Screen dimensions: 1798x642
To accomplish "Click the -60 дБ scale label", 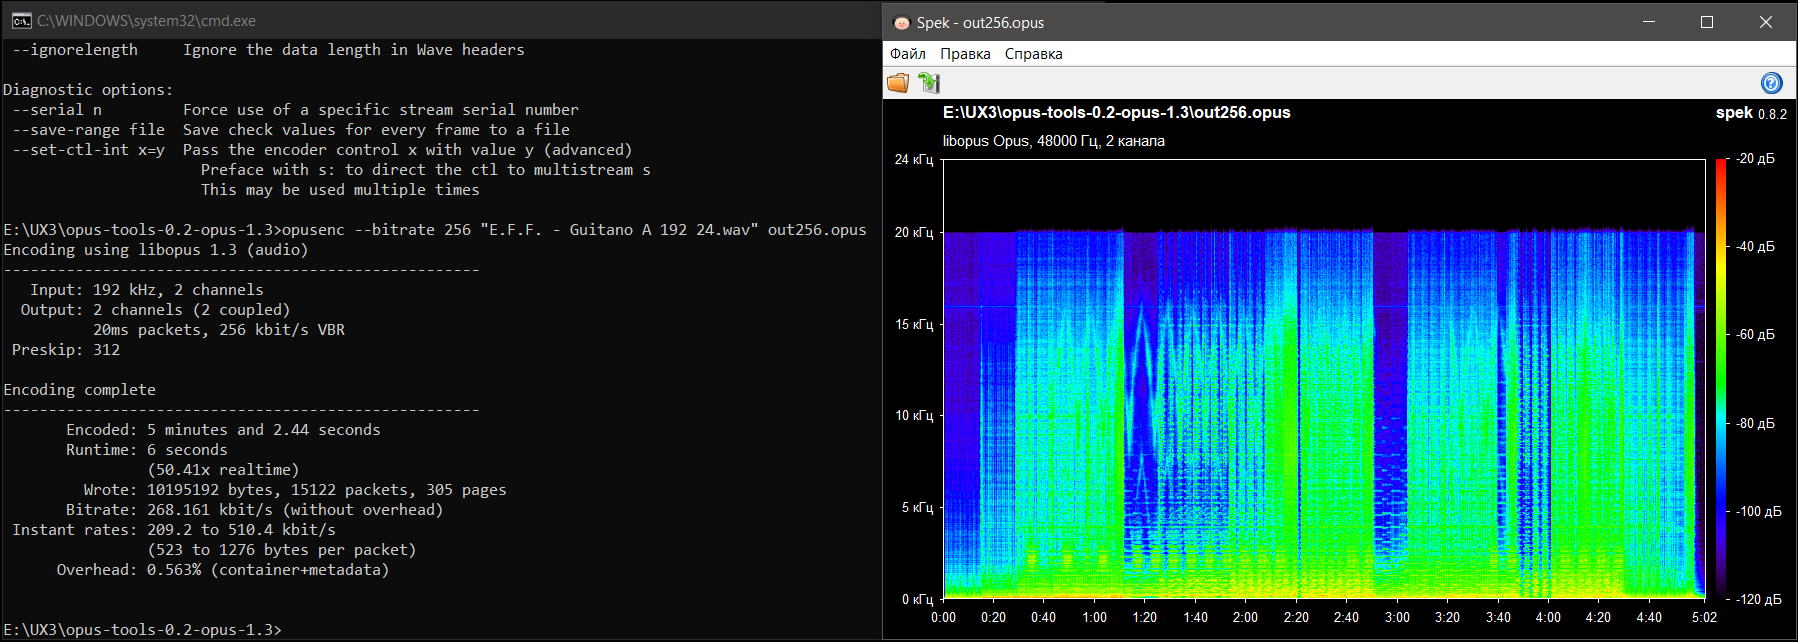I will tap(1755, 334).
